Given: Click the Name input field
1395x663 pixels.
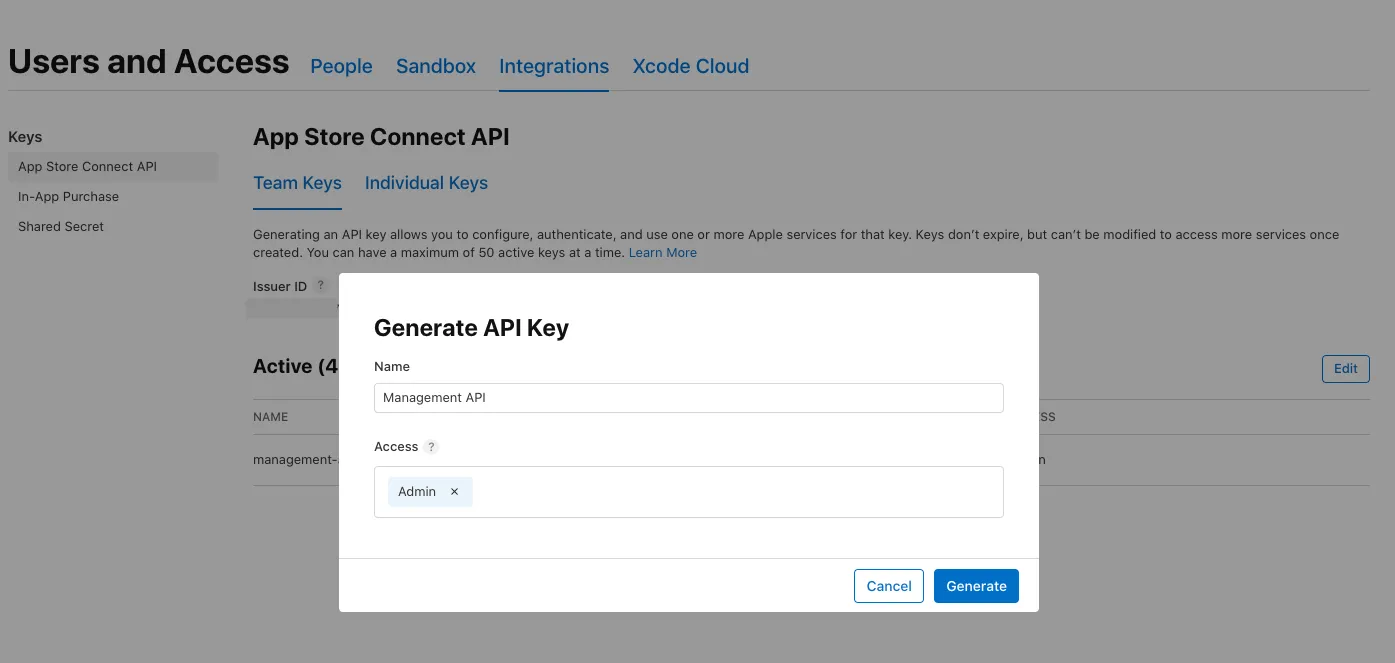Looking at the screenshot, I should (688, 397).
